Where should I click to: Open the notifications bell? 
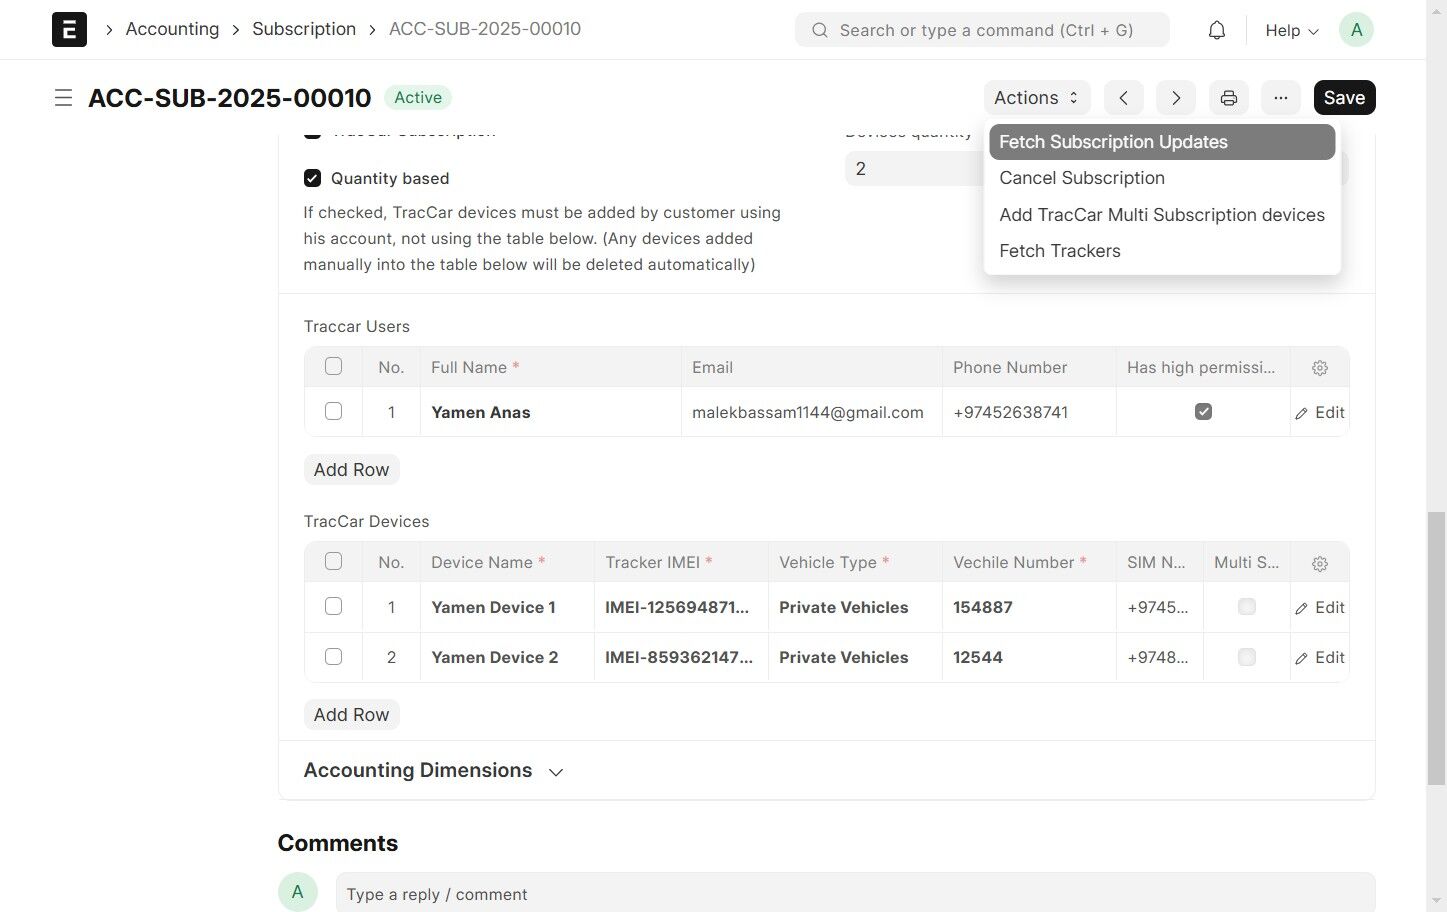[1216, 30]
